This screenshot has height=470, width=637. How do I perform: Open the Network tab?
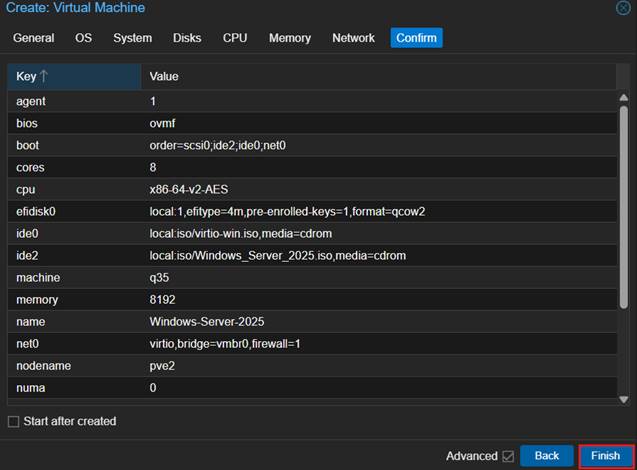(x=353, y=38)
